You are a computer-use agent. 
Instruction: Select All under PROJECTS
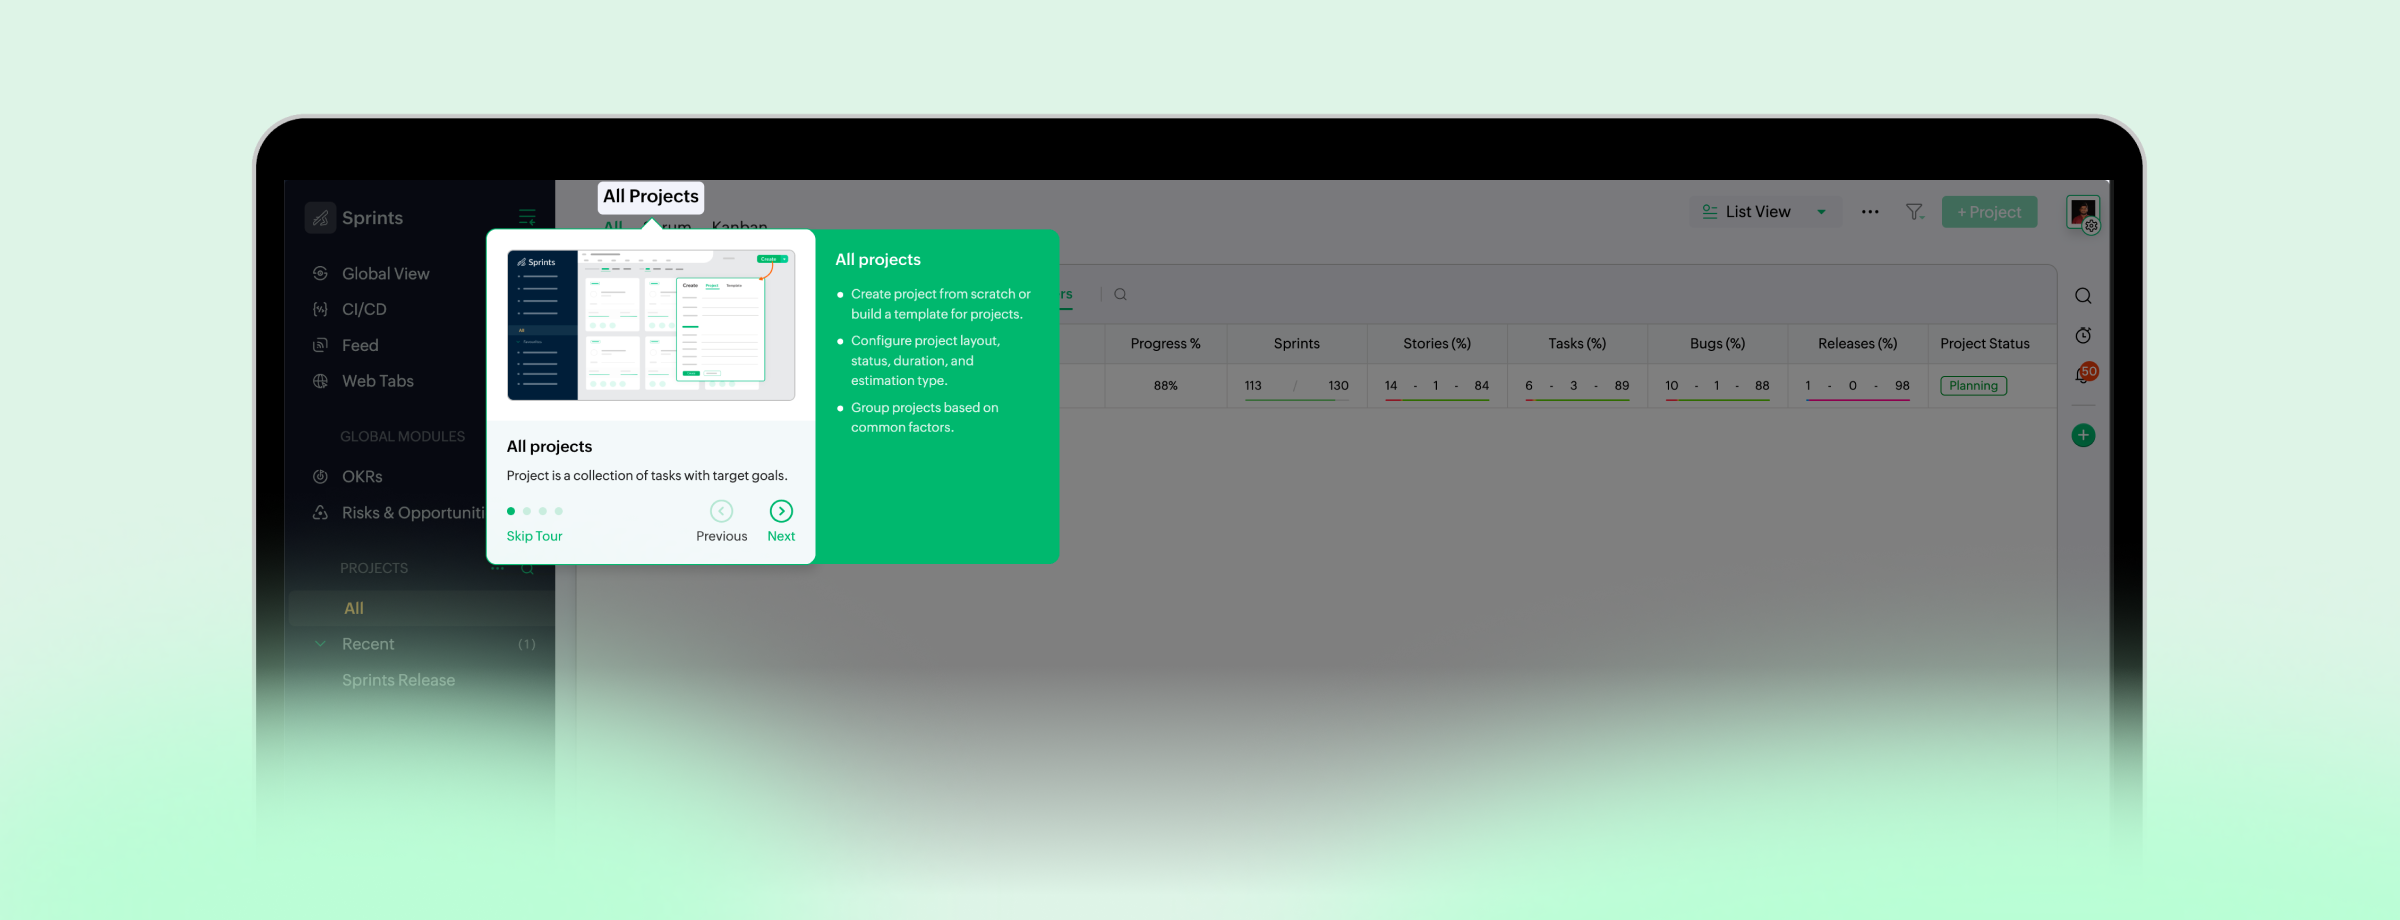click(x=354, y=607)
